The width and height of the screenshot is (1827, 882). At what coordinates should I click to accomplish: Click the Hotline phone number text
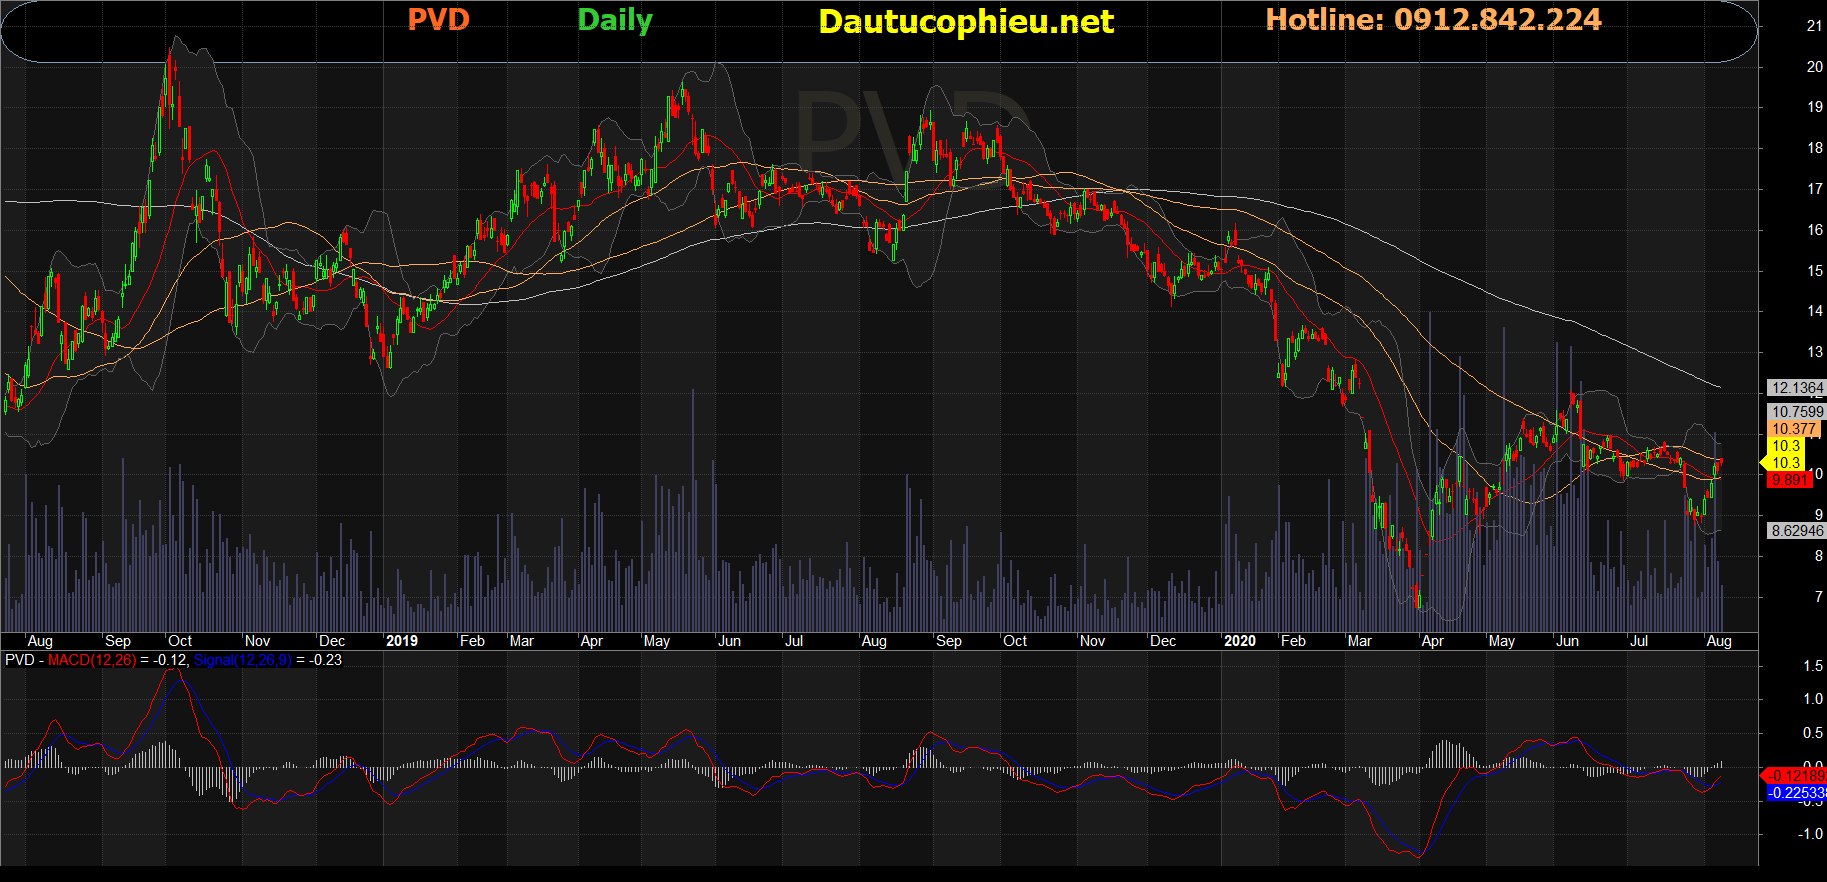click(x=1433, y=20)
